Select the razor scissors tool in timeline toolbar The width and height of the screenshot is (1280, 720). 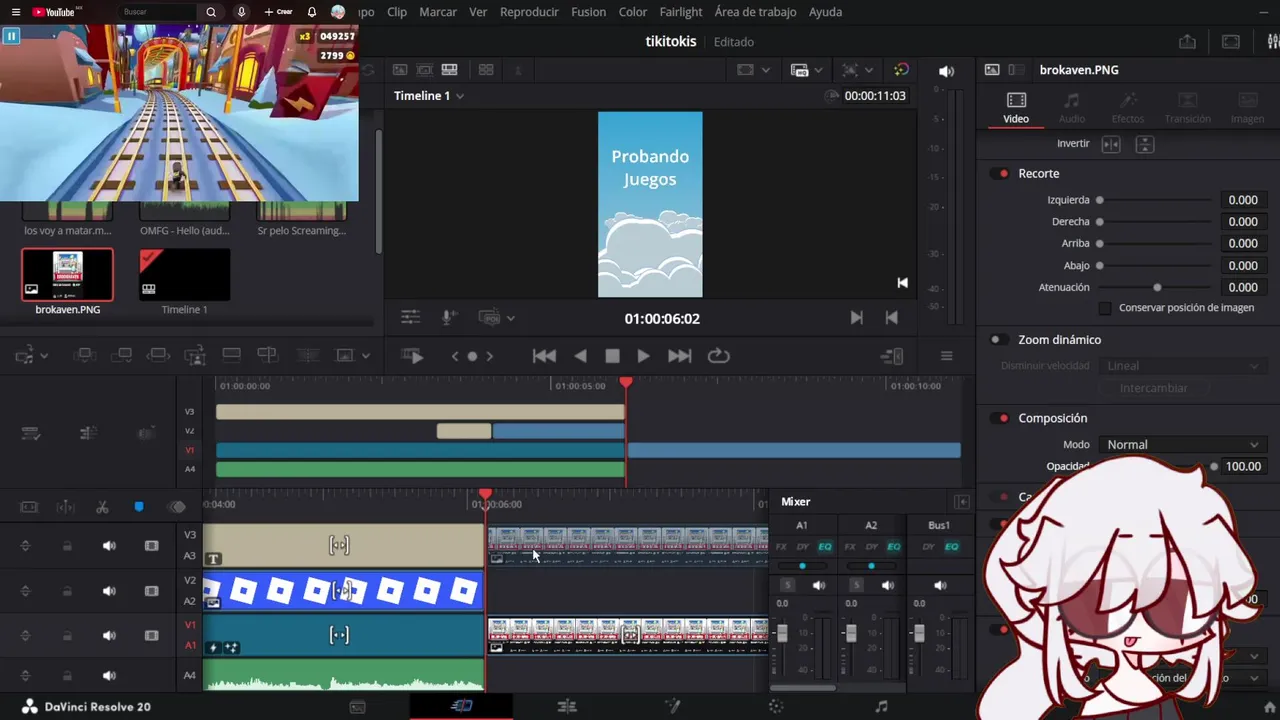[x=102, y=507]
